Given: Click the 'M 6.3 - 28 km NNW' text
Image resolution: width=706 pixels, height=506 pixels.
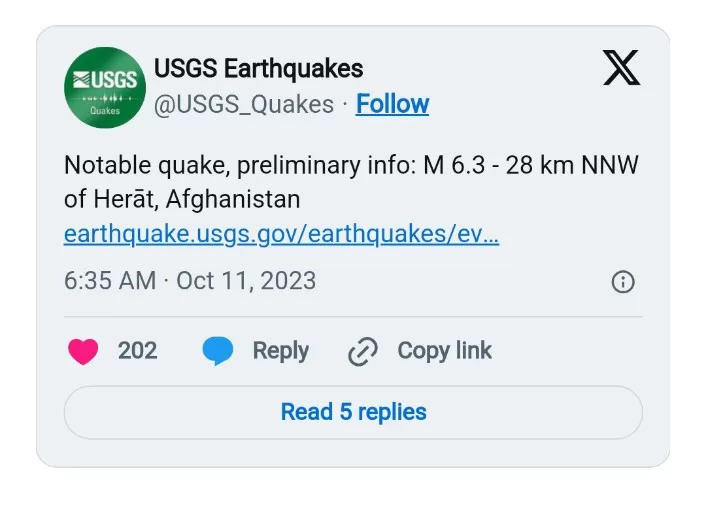Looking at the screenshot, I should tap(526, 166).
